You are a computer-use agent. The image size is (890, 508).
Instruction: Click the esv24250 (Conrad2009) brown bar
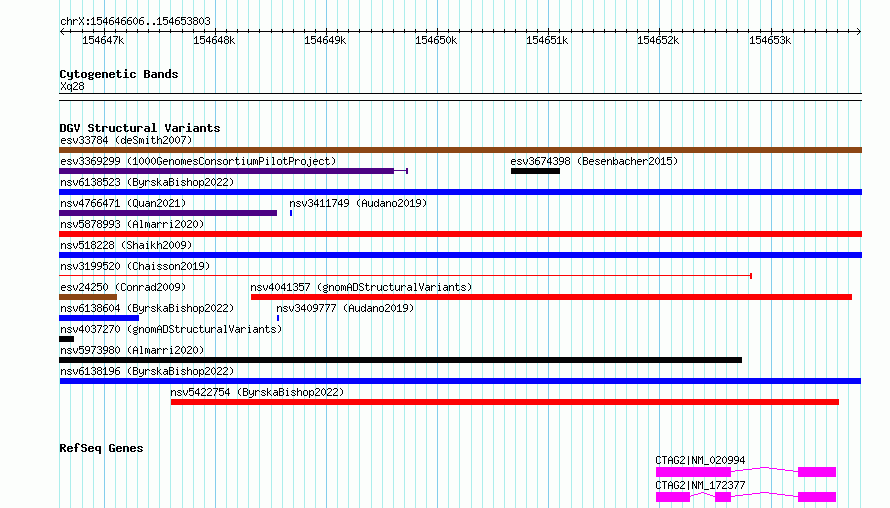pyautogui.click(x=88, y=297)
